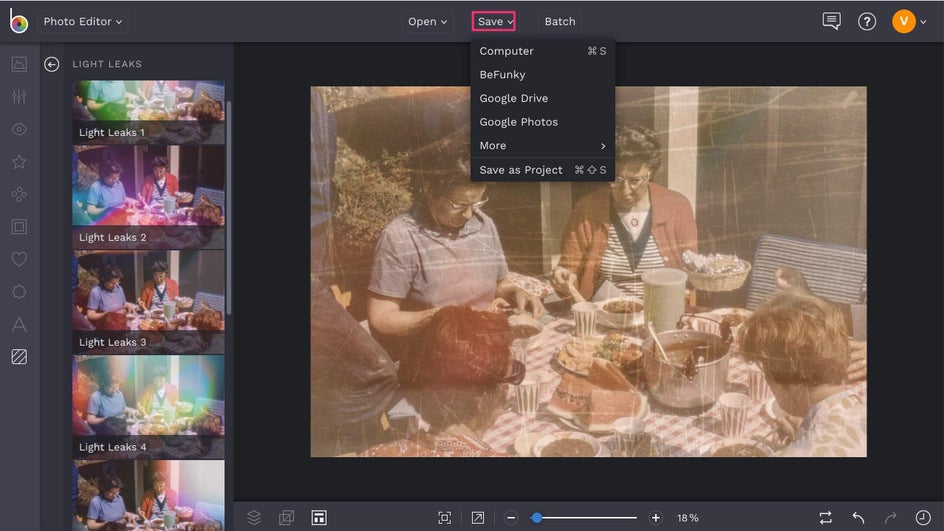Image resolution: width=944 pixels, height=531 pixels.
Task: Click the 18 % zoom value
Action: tap(688, 518)
